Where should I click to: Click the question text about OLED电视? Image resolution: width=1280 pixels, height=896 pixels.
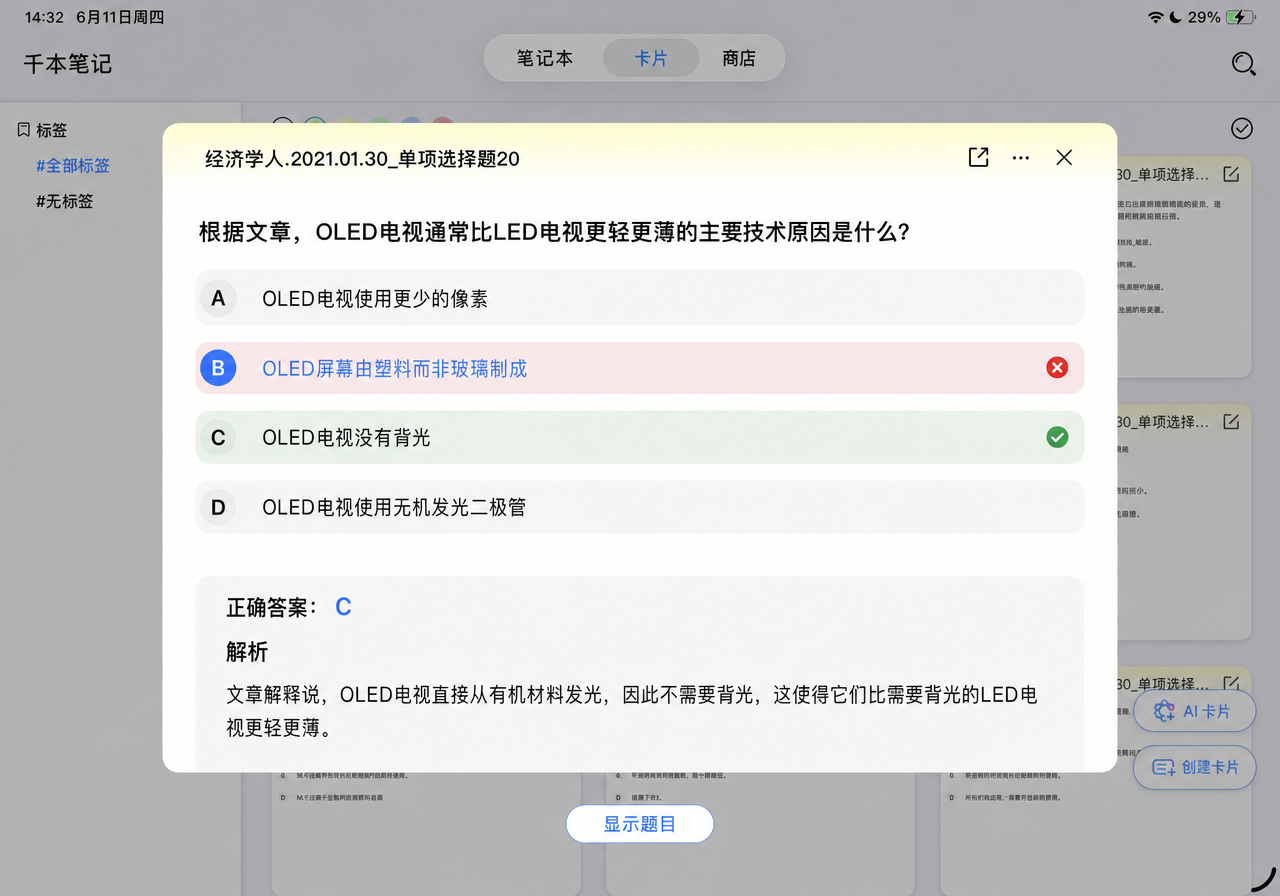point(554,232)
